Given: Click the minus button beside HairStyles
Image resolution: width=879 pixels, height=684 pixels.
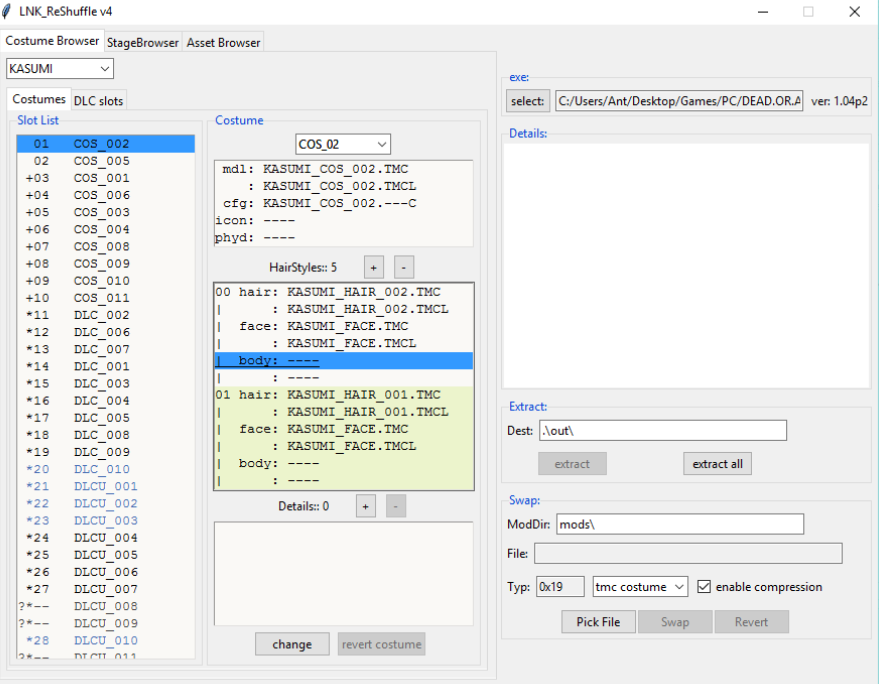Looking at the screenshot, I should tap(404, 267).
